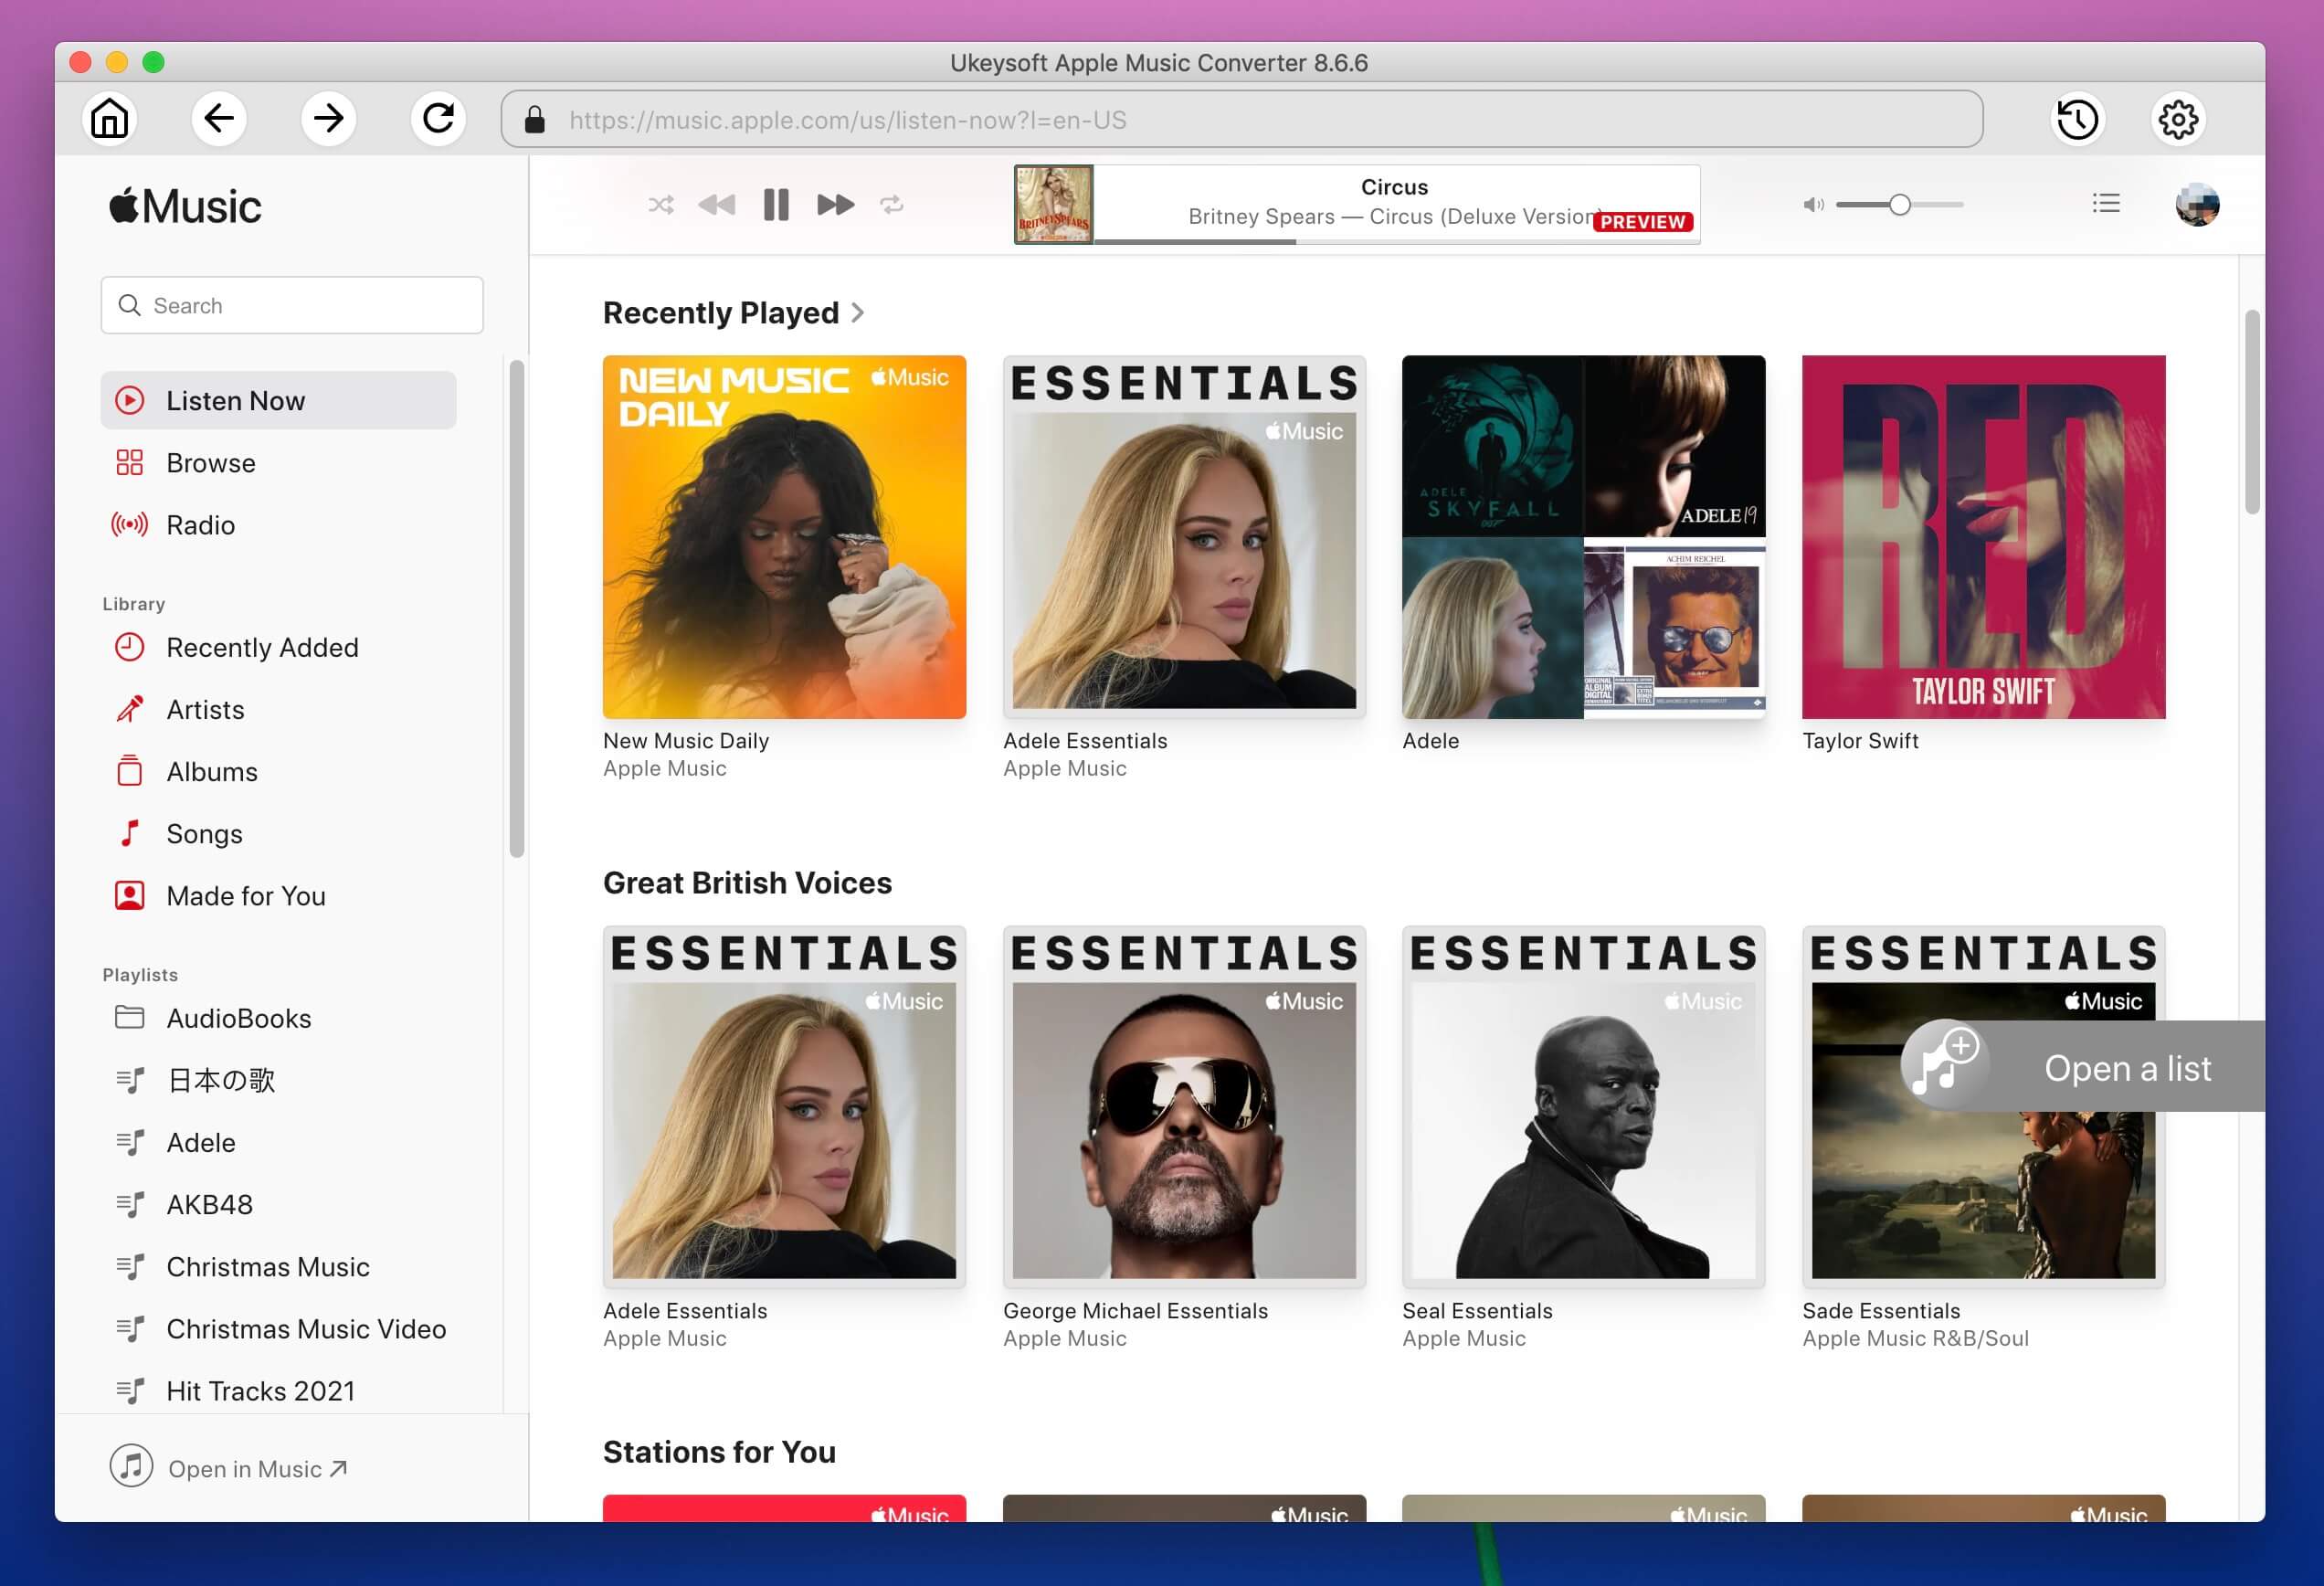Open the settings gear icon
Viewport: 2324px width, 1586px height.
tap(2177, 120)
